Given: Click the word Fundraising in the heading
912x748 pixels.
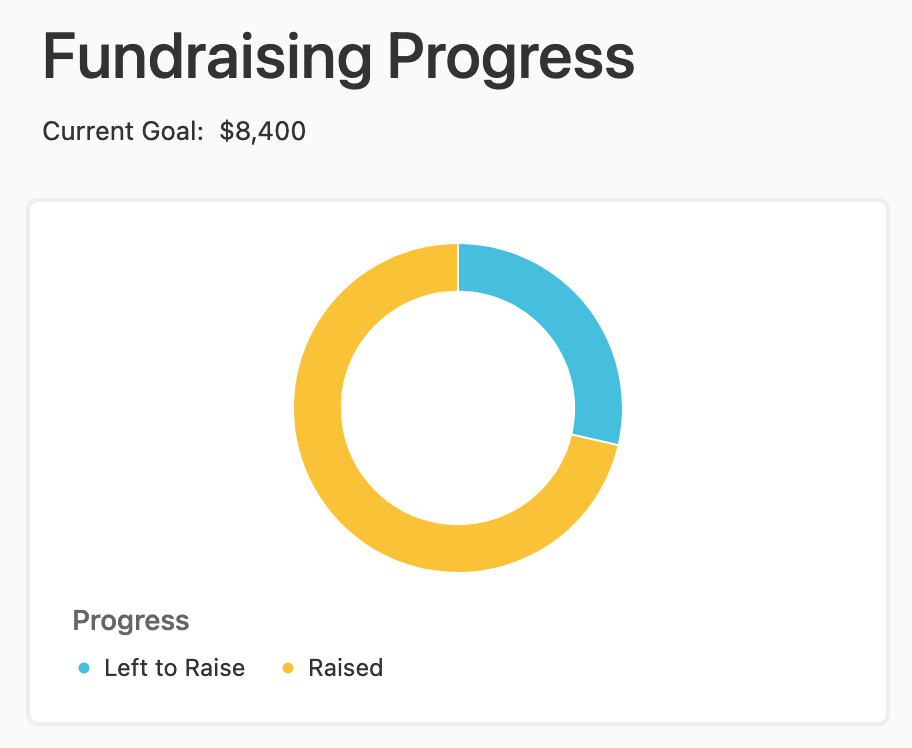Looking at the screenshot, I should (207, 58).
